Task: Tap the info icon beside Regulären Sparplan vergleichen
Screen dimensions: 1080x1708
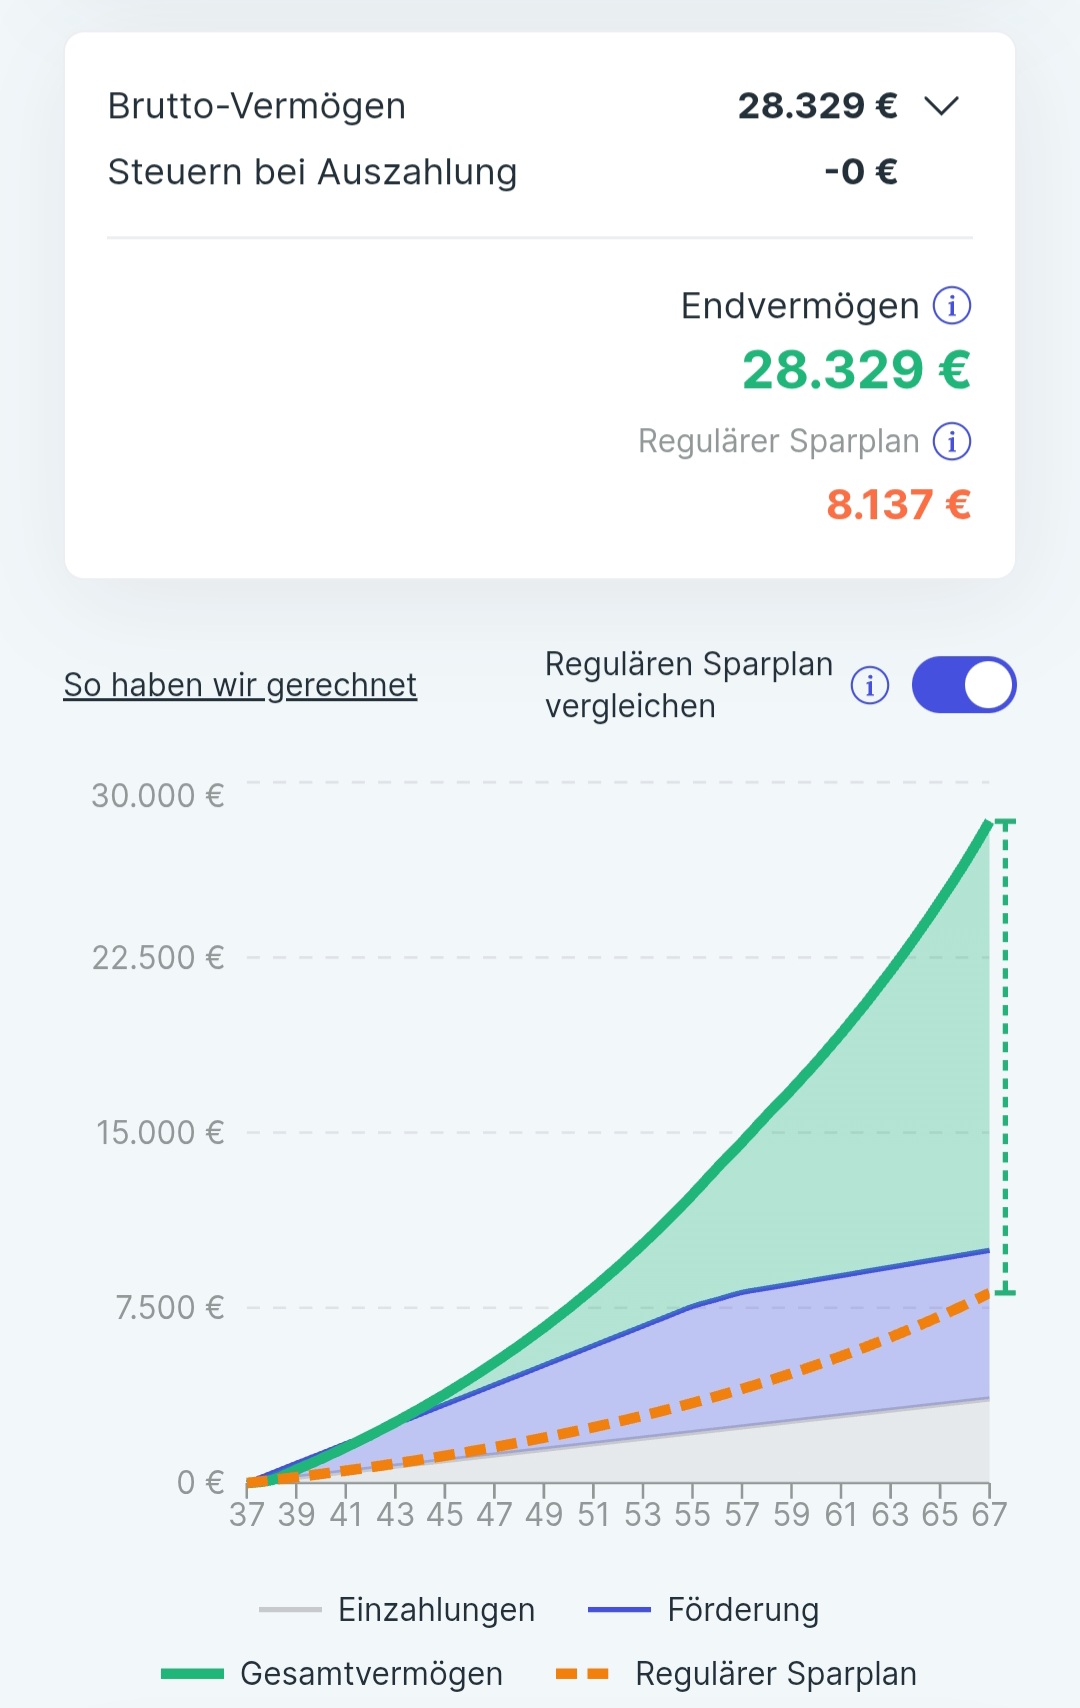Action: click(869, 686)
